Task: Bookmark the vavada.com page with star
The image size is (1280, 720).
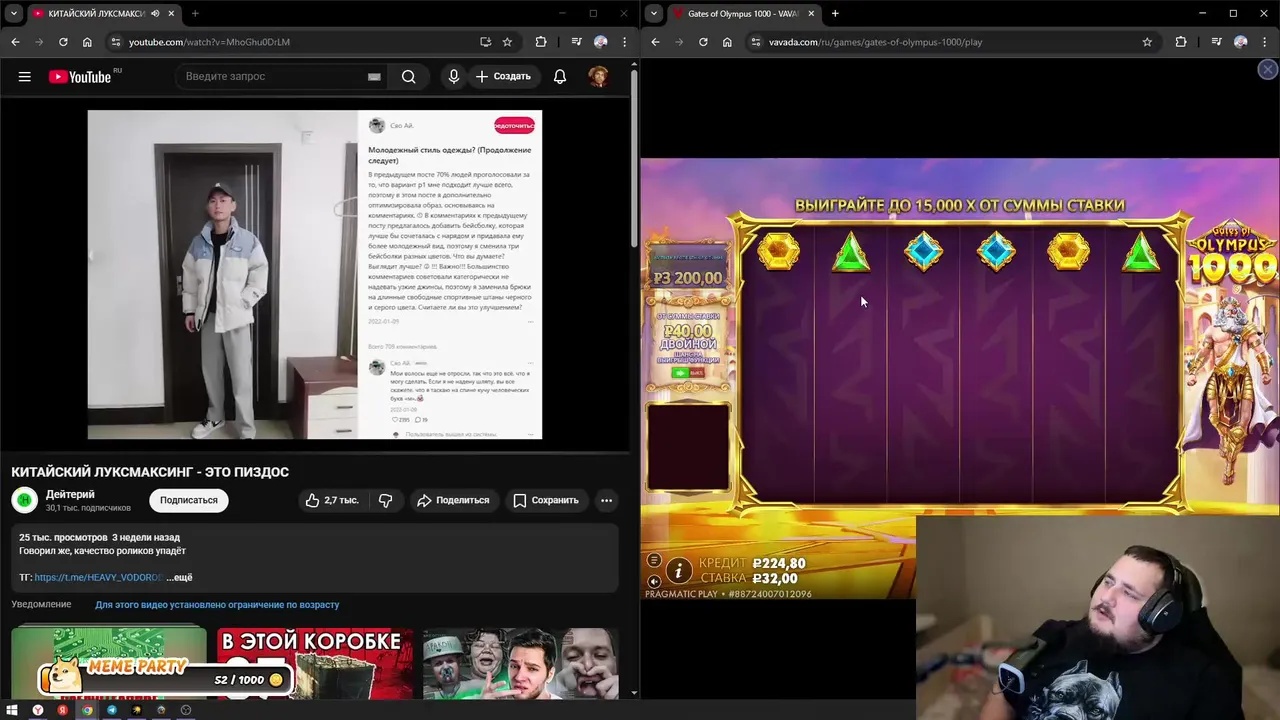Action: [x=1147, y=42]
